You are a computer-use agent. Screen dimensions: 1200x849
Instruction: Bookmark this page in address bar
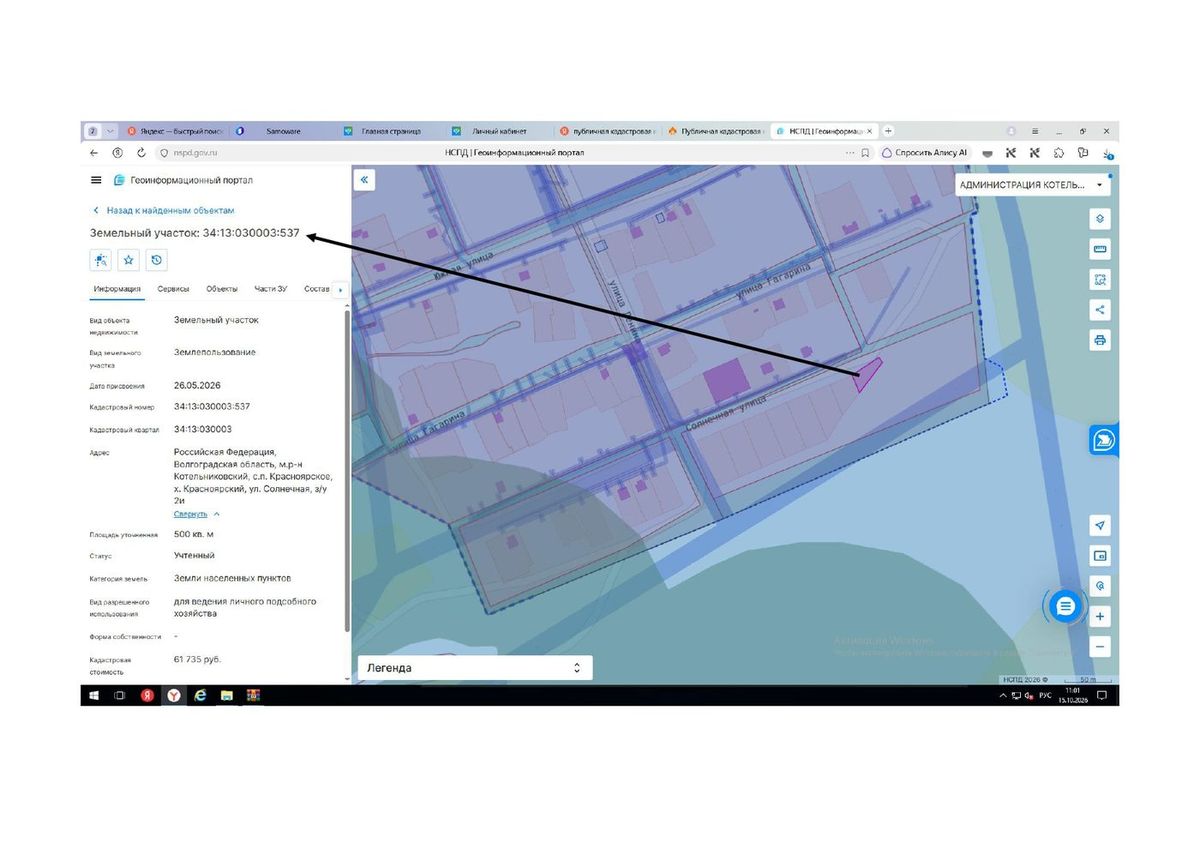[865, 153]
